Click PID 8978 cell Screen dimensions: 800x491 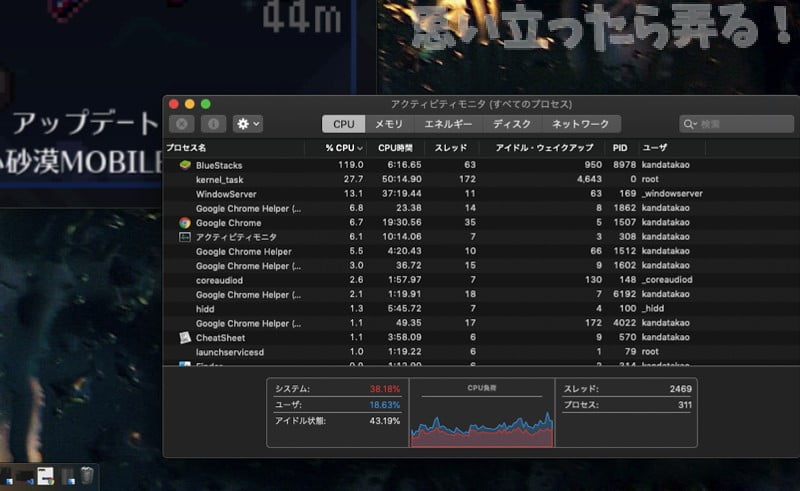[x=624, y=165]
